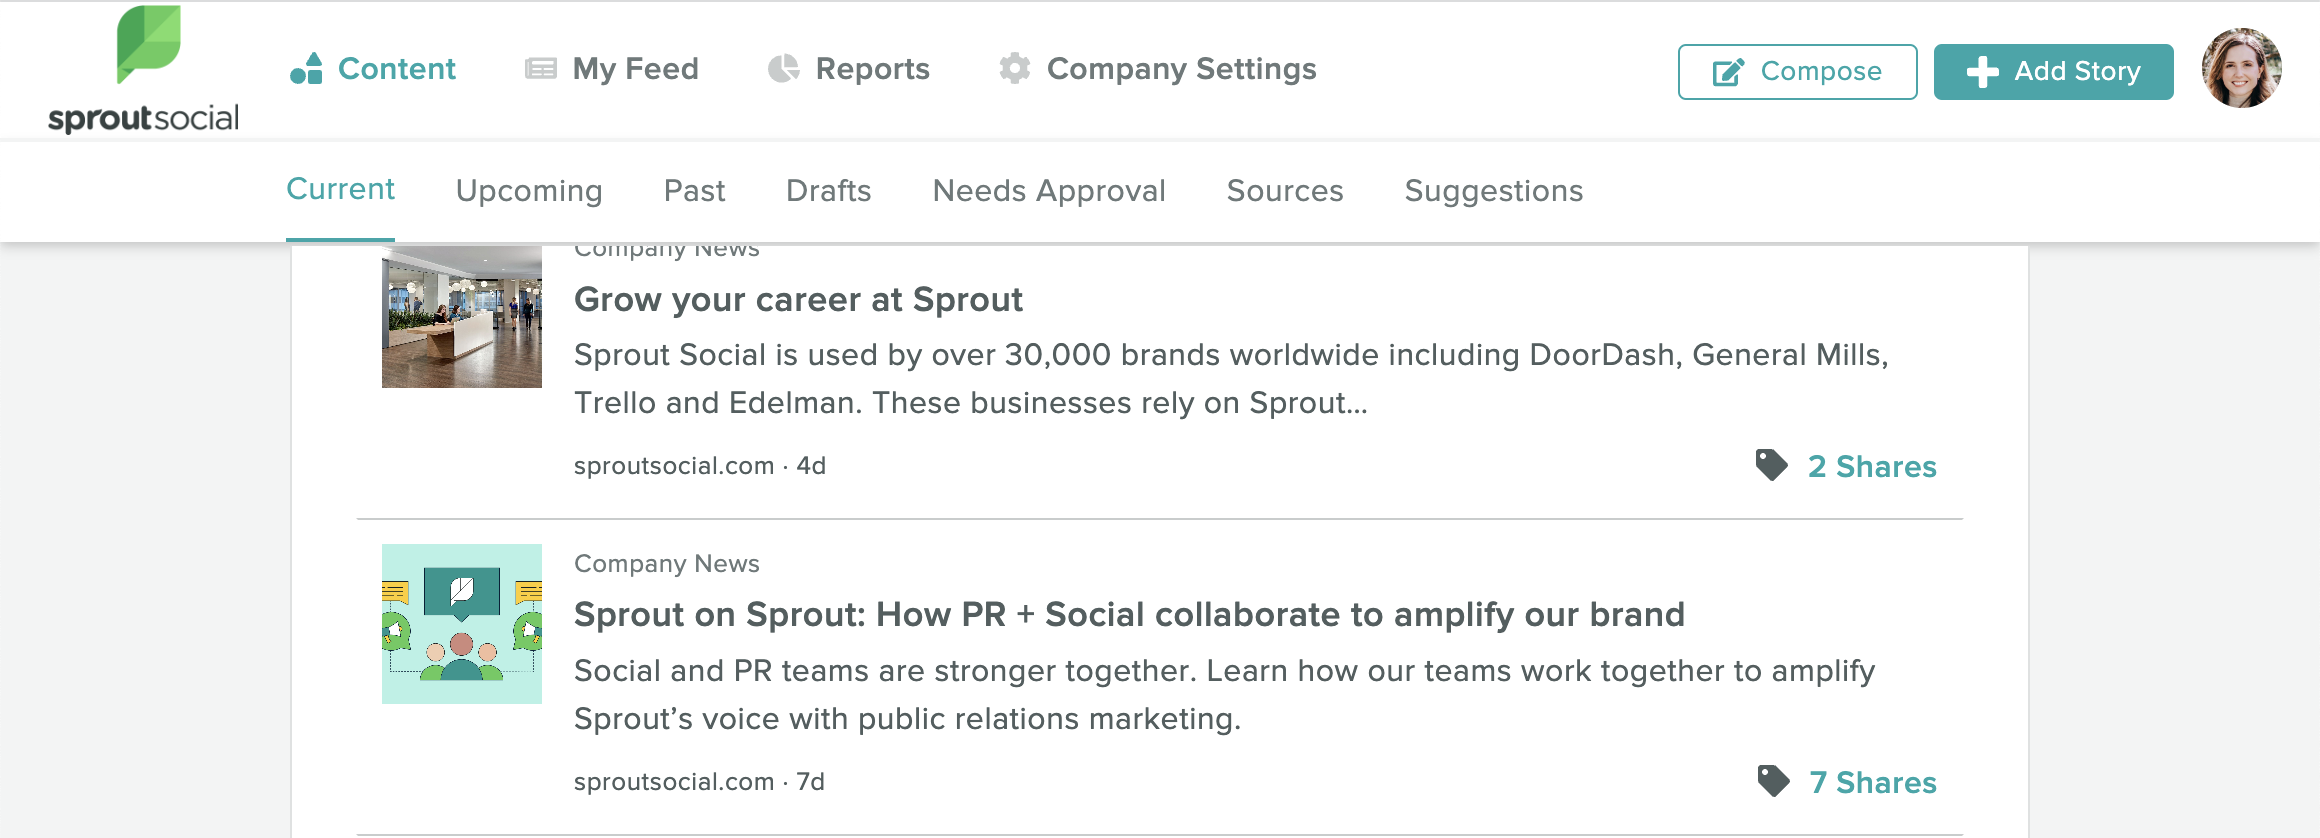2320x838 pixels.
Task: Open the office lobby story thumbnail
Action: [462, 317]
